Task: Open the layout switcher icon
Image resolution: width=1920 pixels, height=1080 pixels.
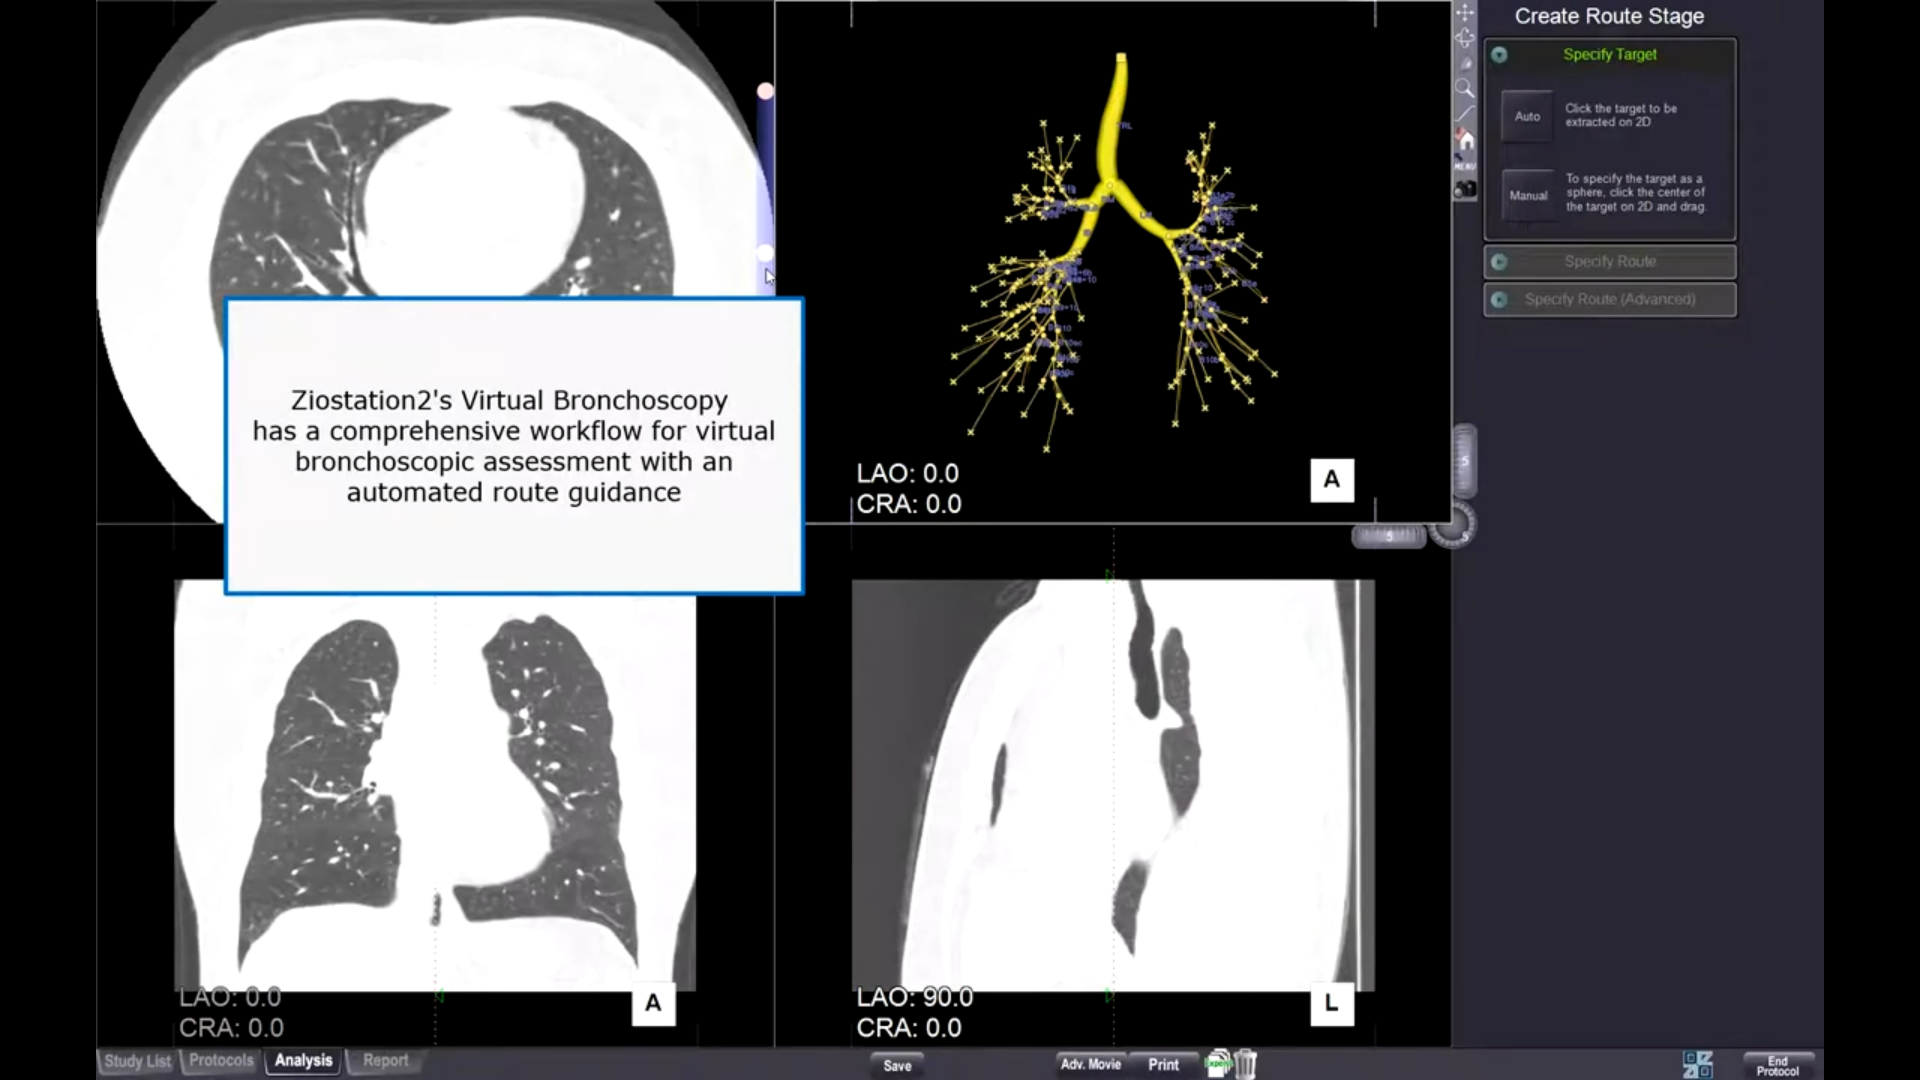Action: [1698, 1064]
